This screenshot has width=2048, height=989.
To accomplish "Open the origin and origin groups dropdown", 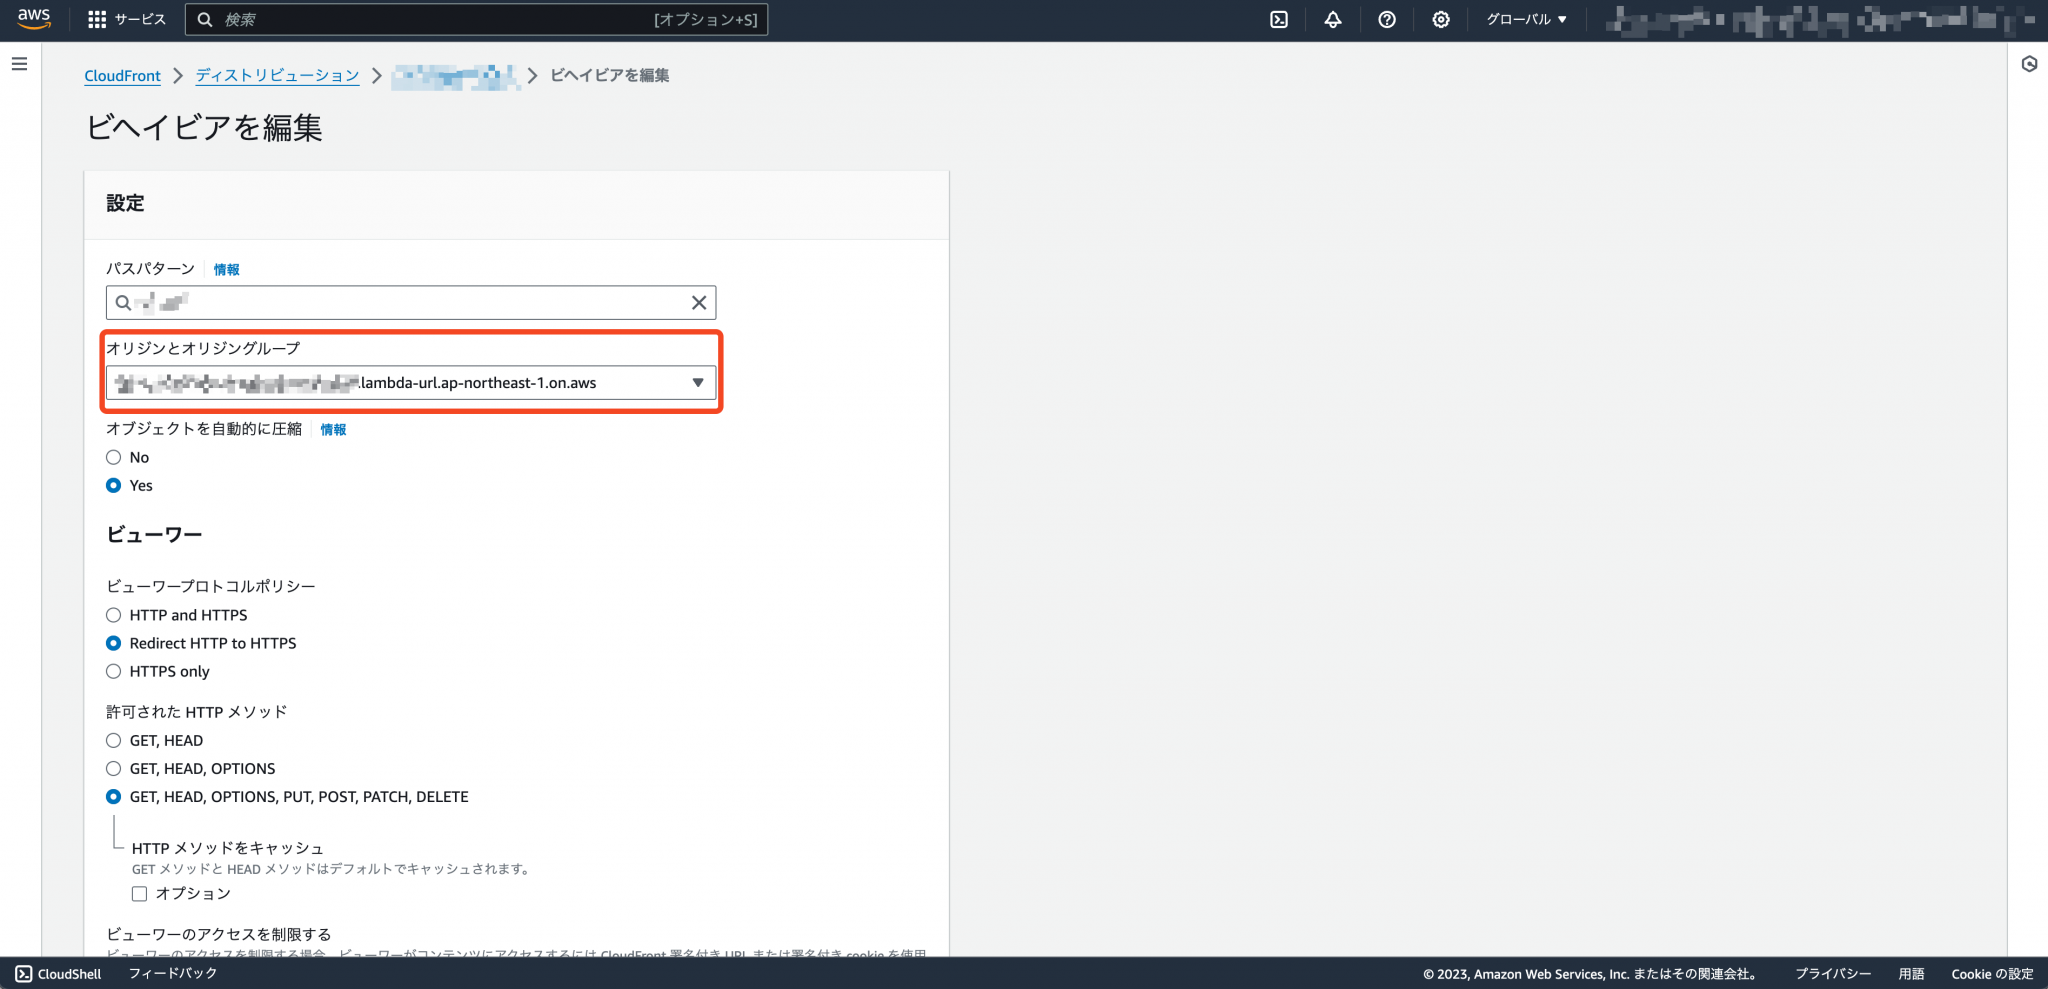I will pyautogui.click(x=697, y=382).
